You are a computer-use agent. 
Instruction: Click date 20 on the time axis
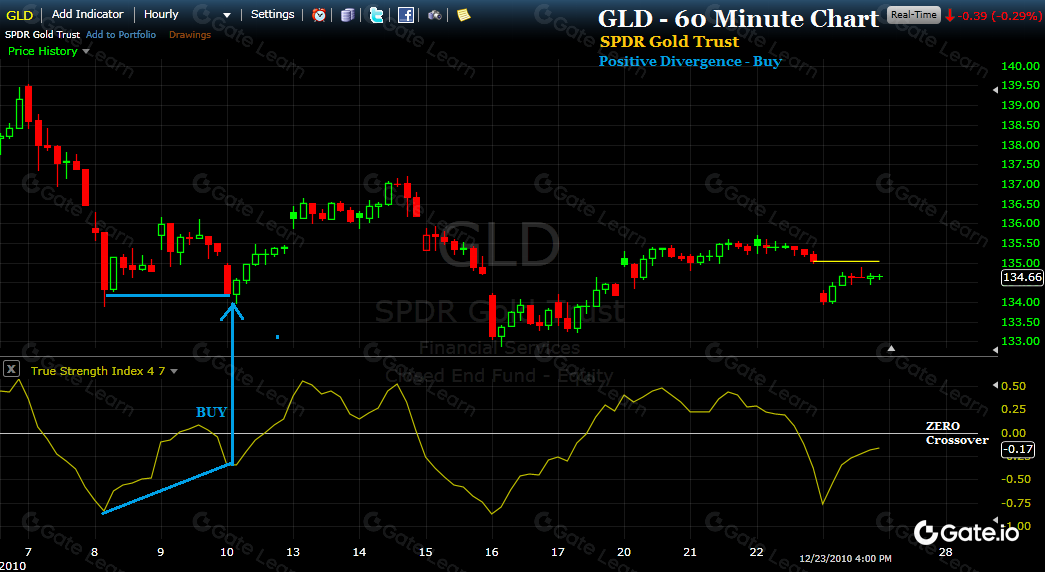(624, 552)
